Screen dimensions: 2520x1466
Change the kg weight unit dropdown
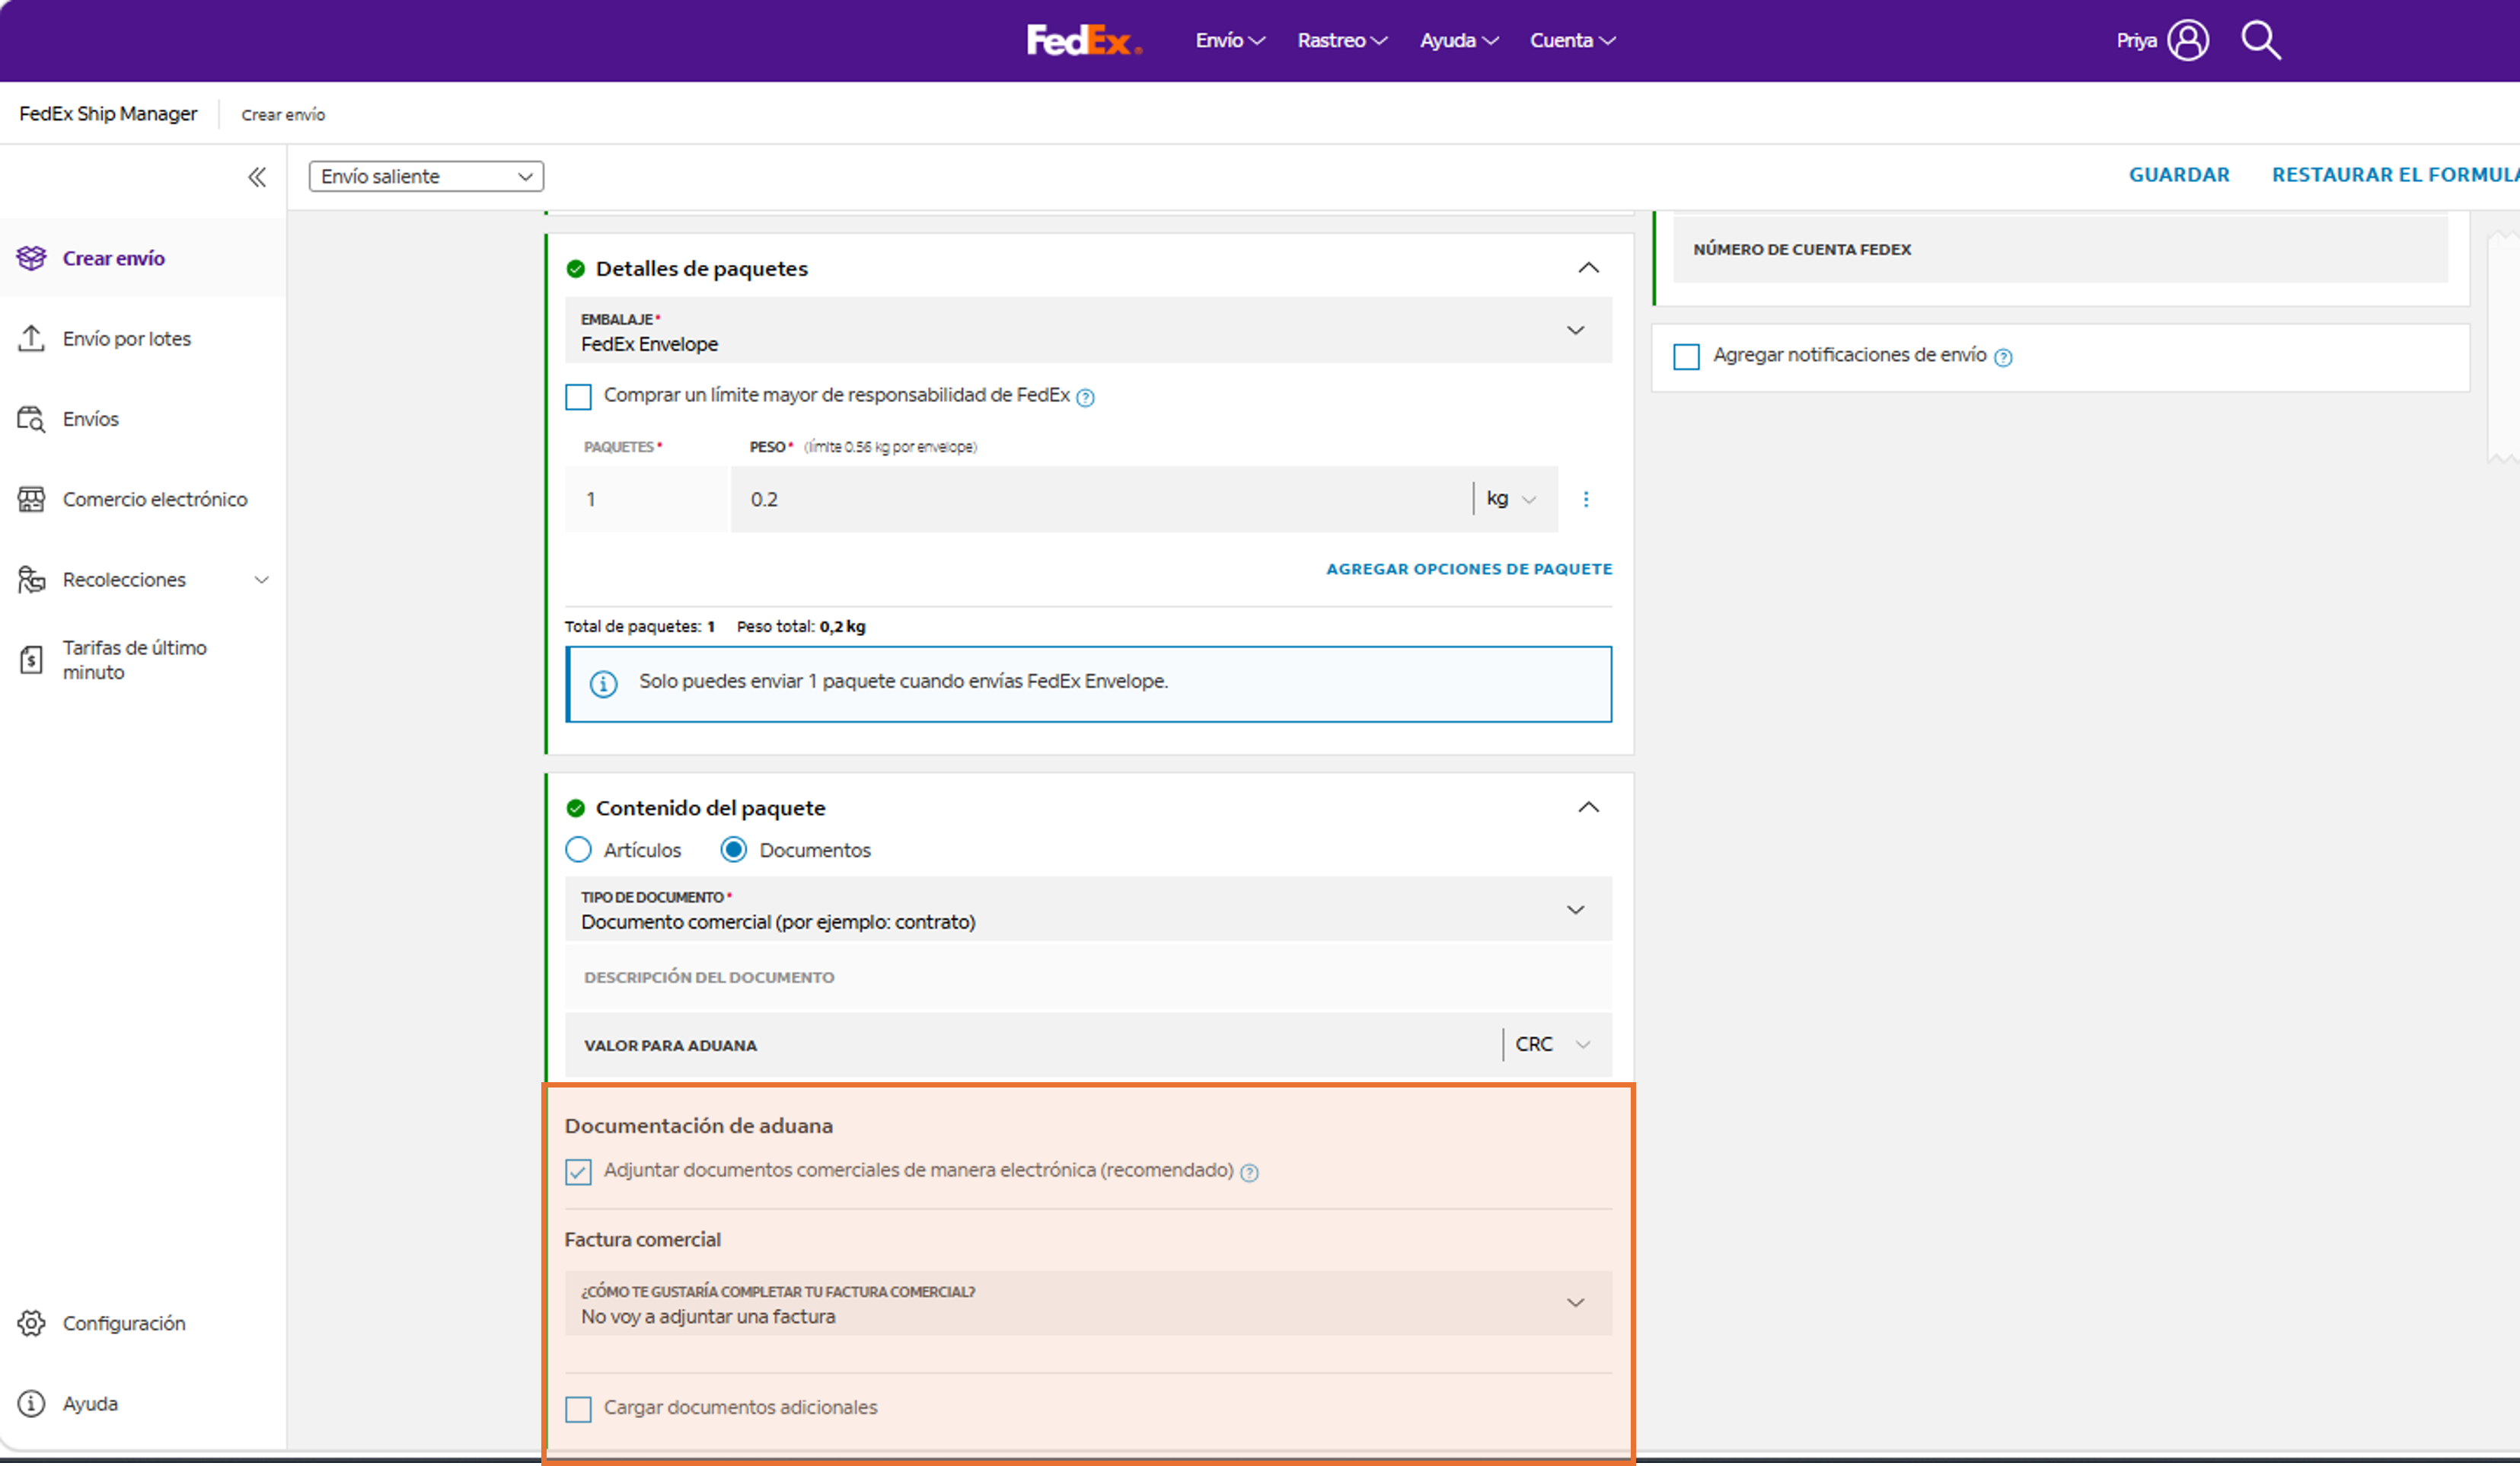(1512, 499)
